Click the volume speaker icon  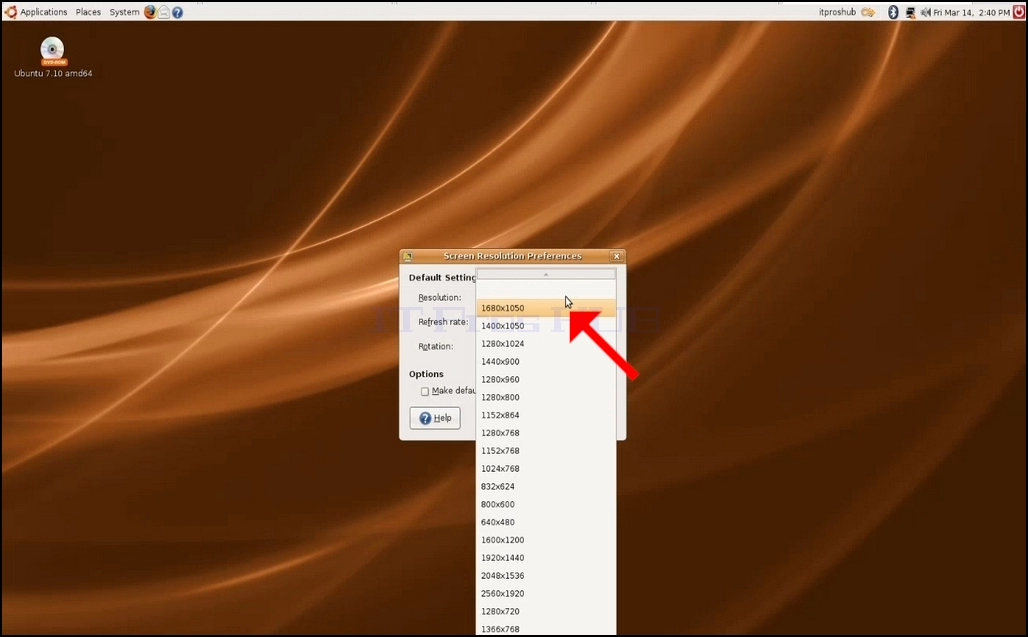click(x=925, y=12)
